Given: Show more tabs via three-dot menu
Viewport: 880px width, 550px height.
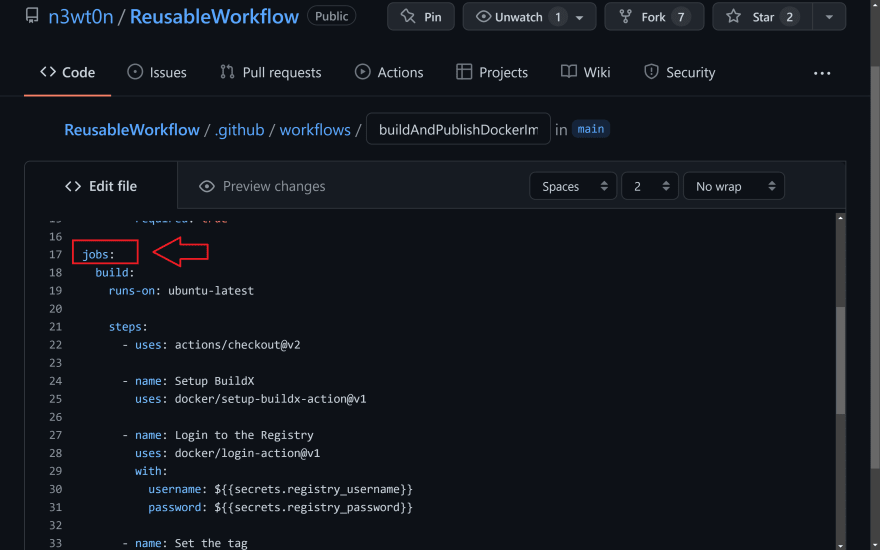Looking at the screenshot, I should point(822,73).
